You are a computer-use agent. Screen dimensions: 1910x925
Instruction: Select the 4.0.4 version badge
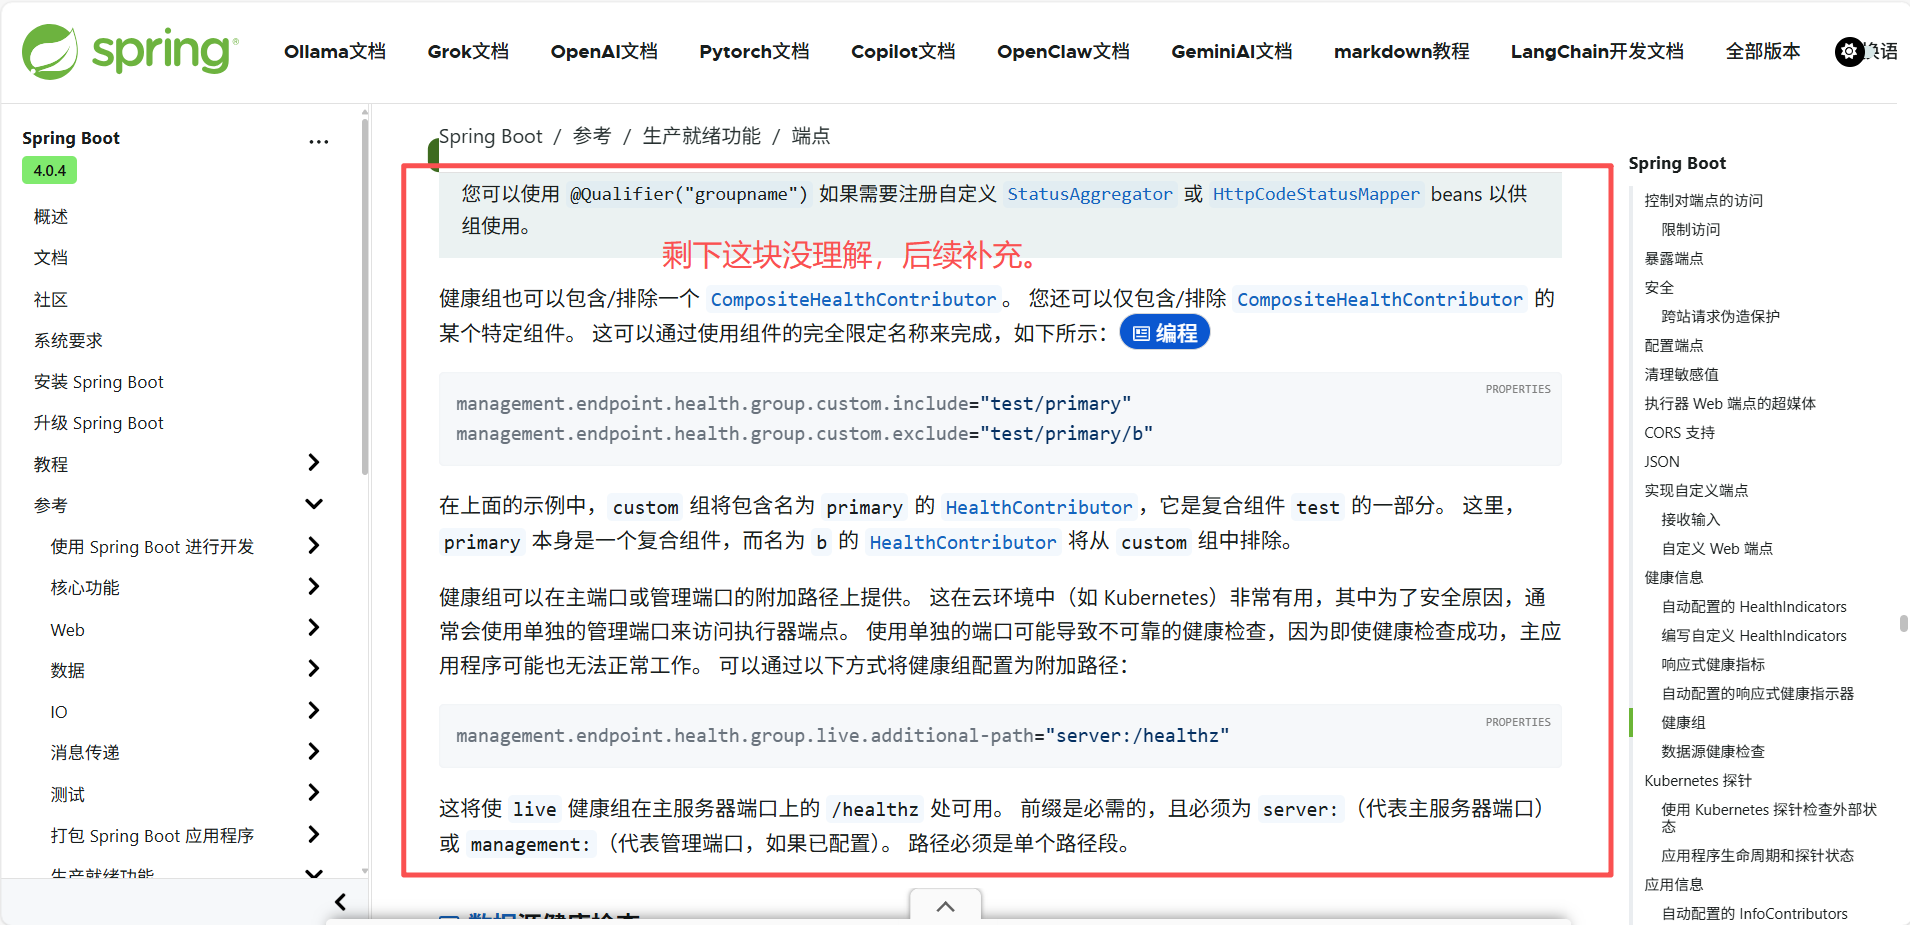click(x=50, y=171)
